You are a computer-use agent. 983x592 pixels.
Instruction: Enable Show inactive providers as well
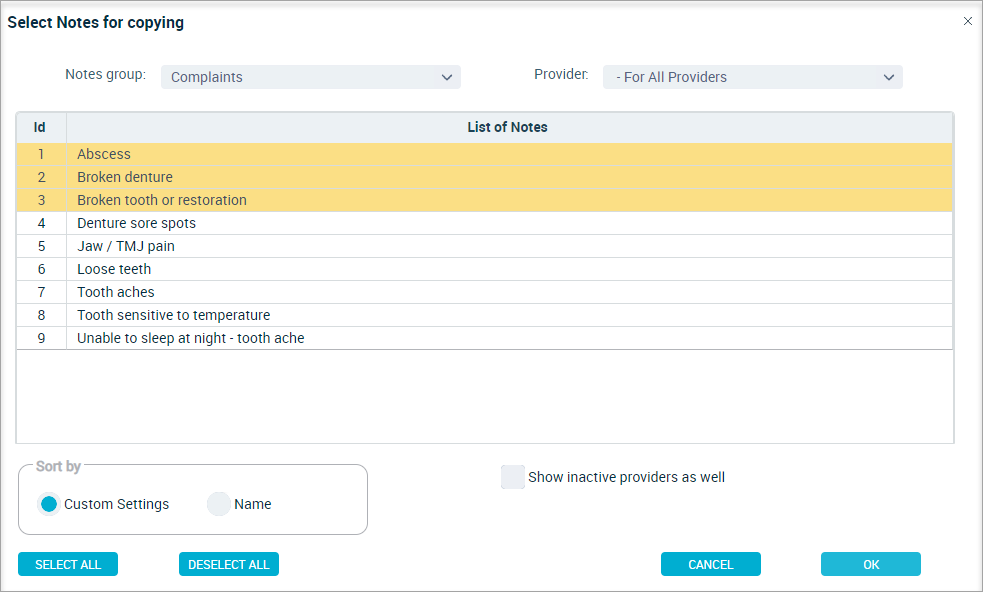[x=512, y=477]
